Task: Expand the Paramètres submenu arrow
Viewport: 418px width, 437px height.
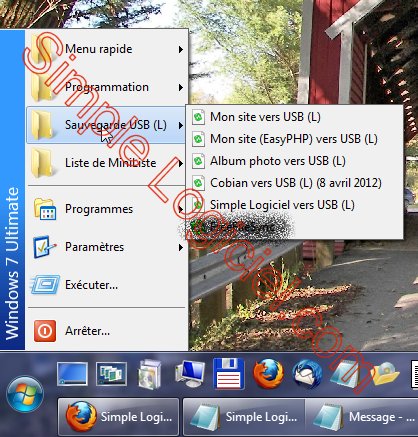Action: point(181,247)
